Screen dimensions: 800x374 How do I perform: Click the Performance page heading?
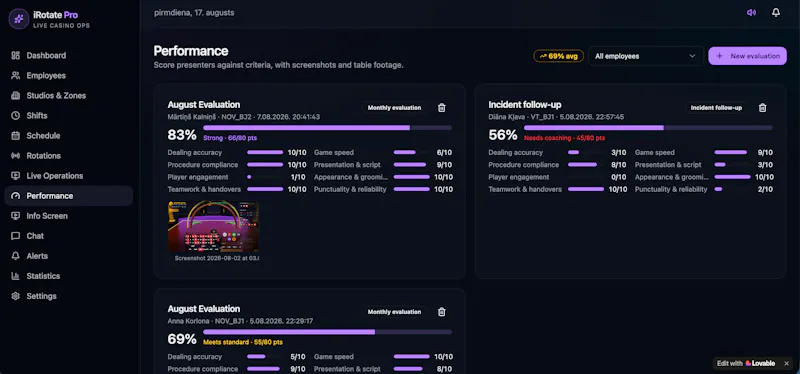point(191,51)
